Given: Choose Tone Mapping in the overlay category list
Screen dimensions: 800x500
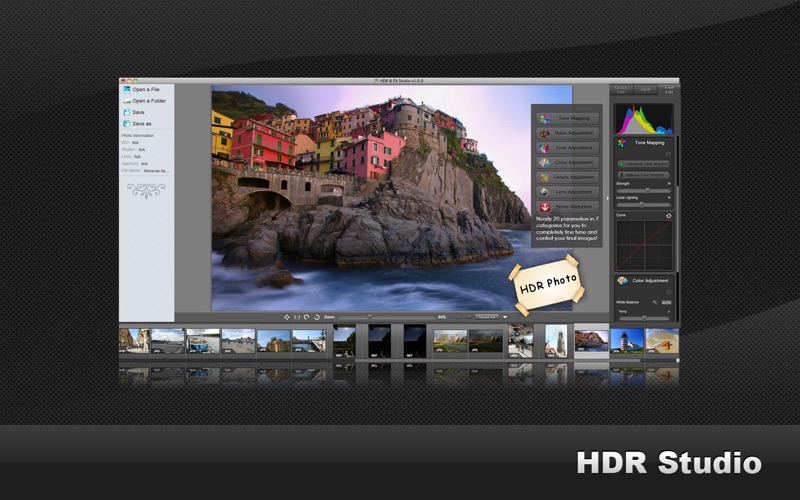Looking at the screenshot, I should coord(567,118).
